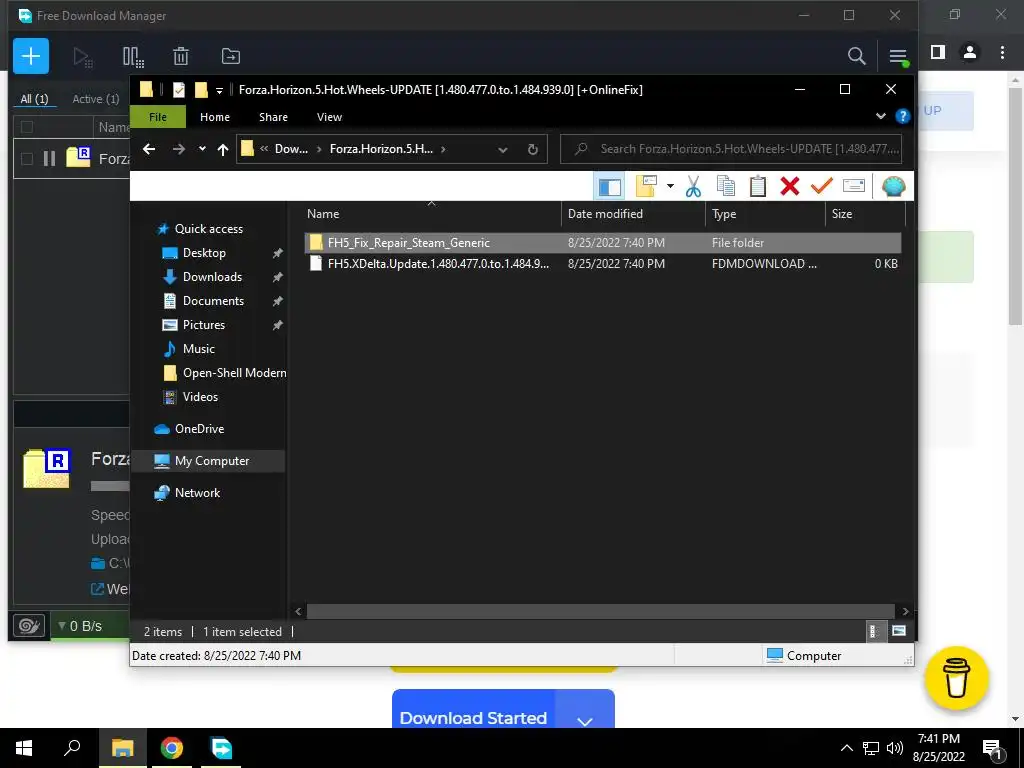Switch to the All (1) downloads tab
Image resolution: width=1024 pixels, height=768 pixels.
pos(34,99)
